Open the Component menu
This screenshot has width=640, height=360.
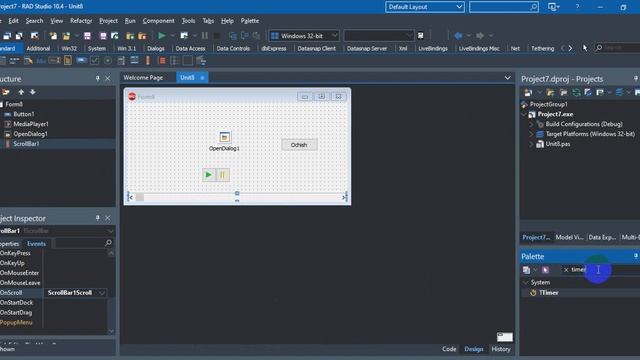tap(158, 21)
